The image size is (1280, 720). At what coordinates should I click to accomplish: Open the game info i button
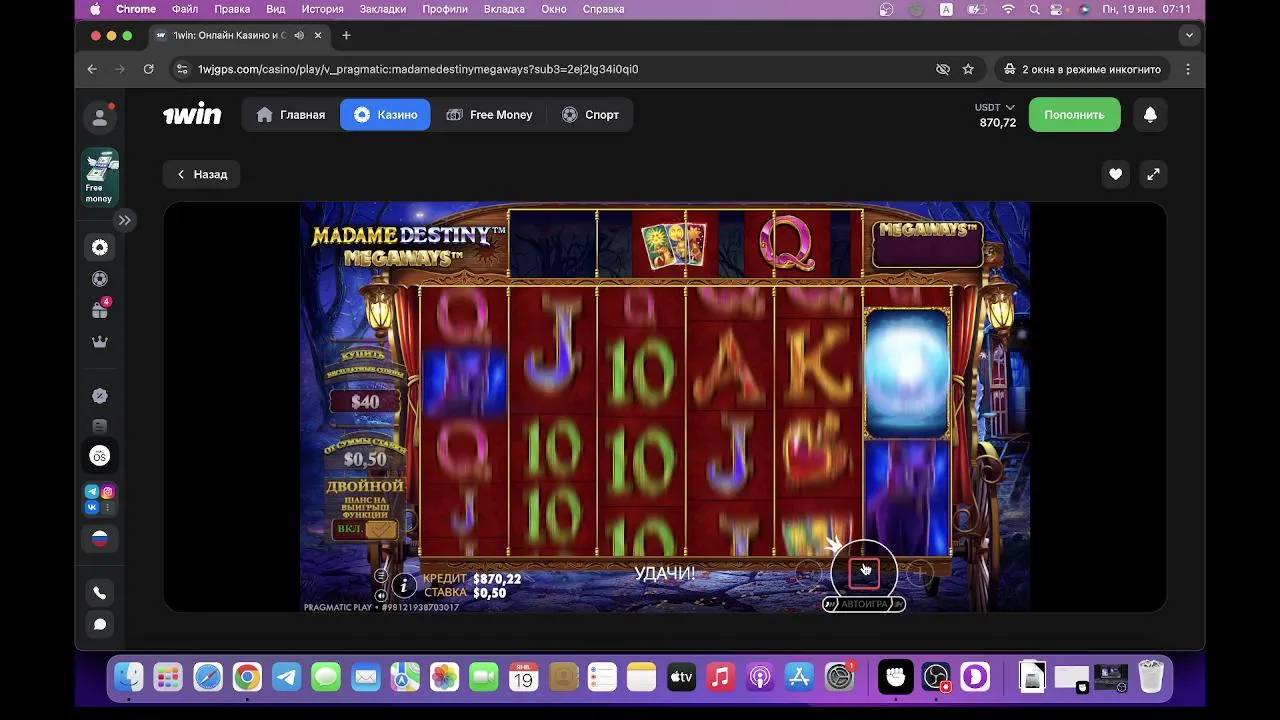point(404,586)
